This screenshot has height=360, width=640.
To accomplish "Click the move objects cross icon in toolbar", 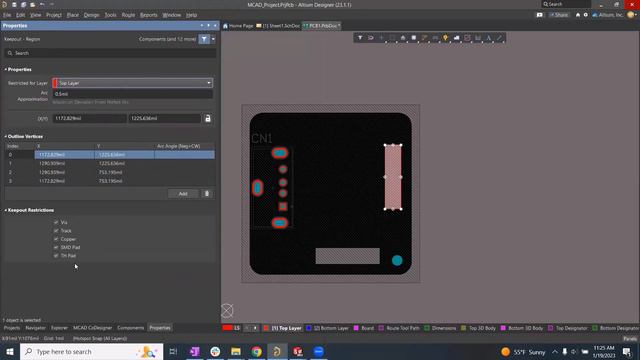I will (382, 38).
